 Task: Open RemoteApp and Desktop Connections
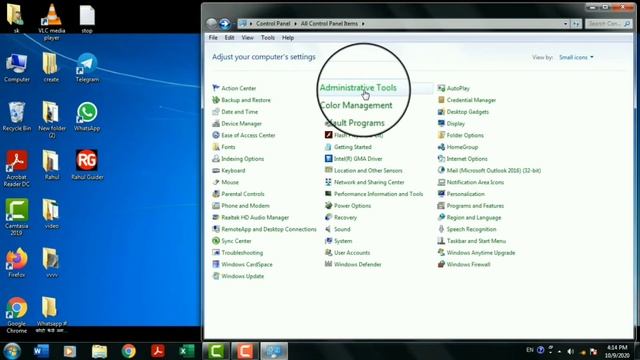pos(264,229)
